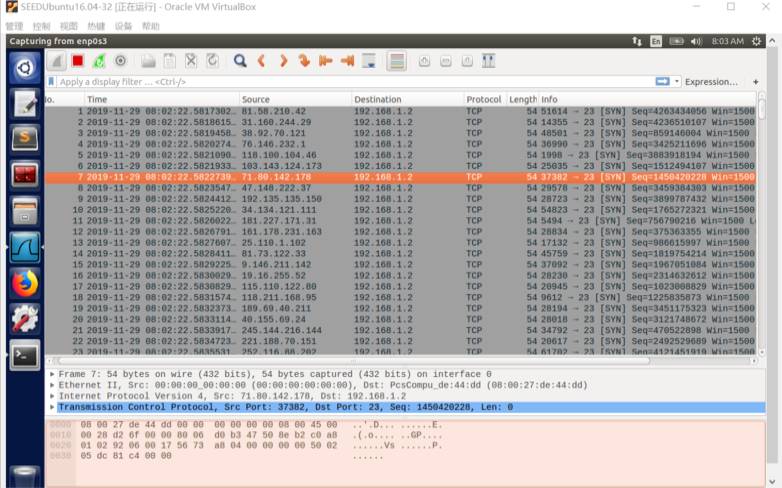Click the display filter input field
782x488 pixels.
point(350,82)
